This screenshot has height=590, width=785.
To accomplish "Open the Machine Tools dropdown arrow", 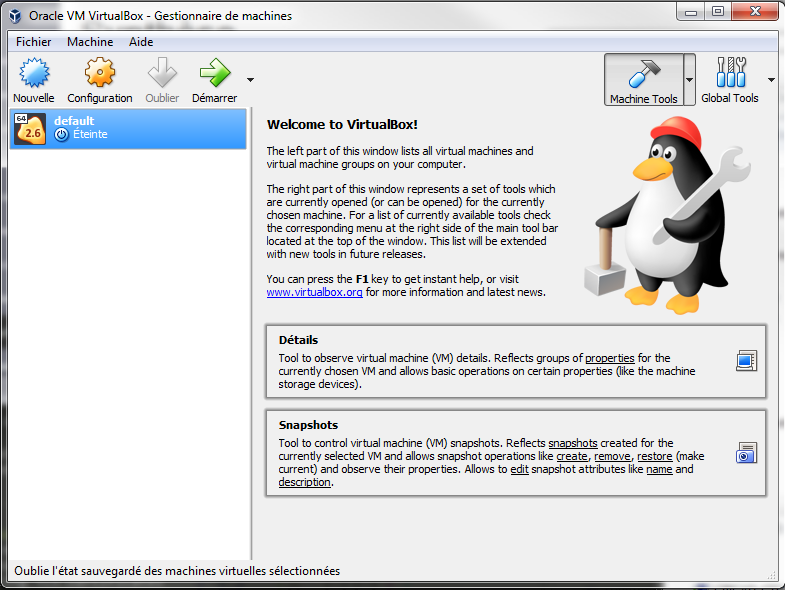I will [x=689, y=80].
